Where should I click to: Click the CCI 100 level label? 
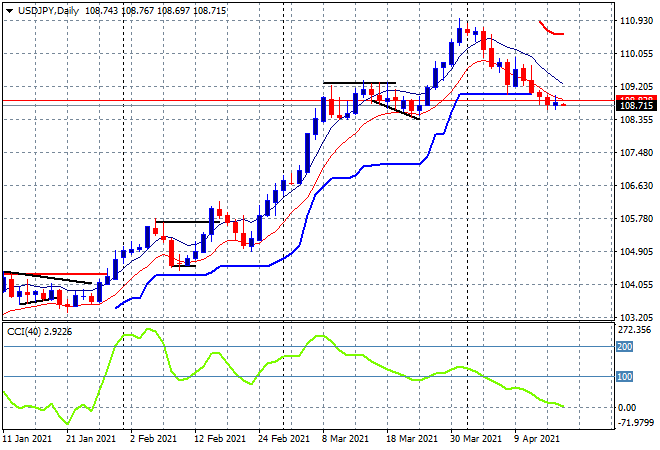tap(625, 376)
